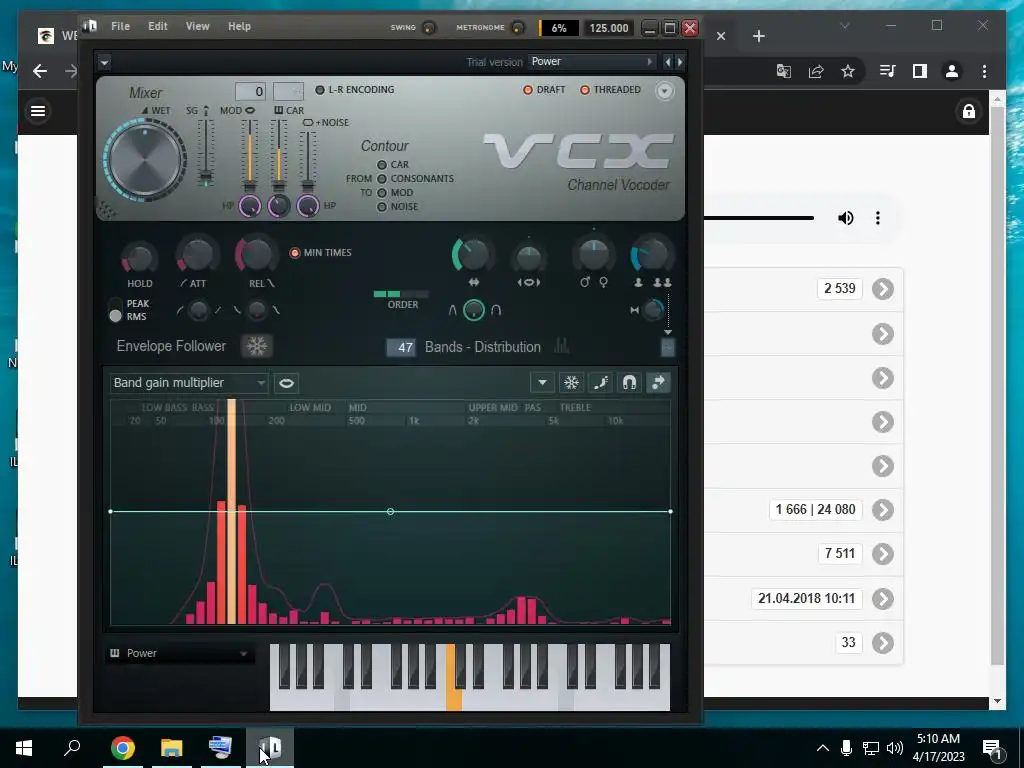Open a new Chrome tab
The height and width of the screenshot is (768, 1024).
758,37
